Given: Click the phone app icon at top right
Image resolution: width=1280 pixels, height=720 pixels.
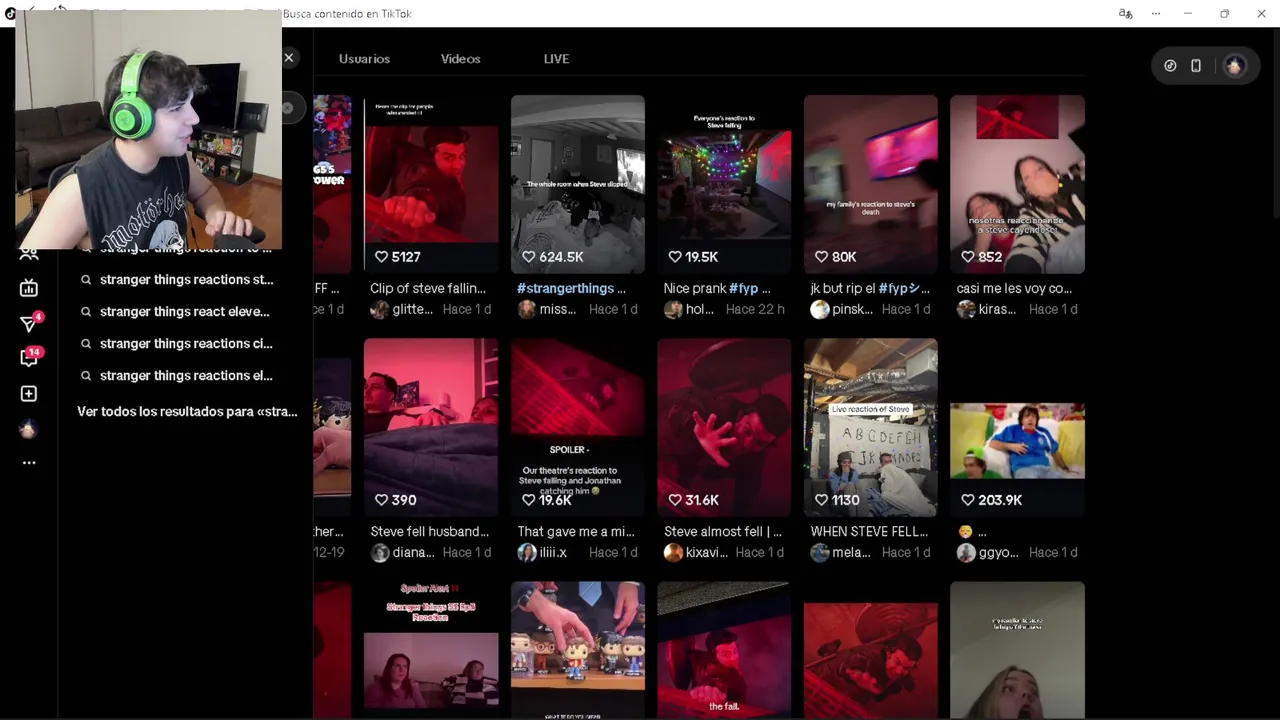Looking at the screenshot, I should click(1196, 66).
